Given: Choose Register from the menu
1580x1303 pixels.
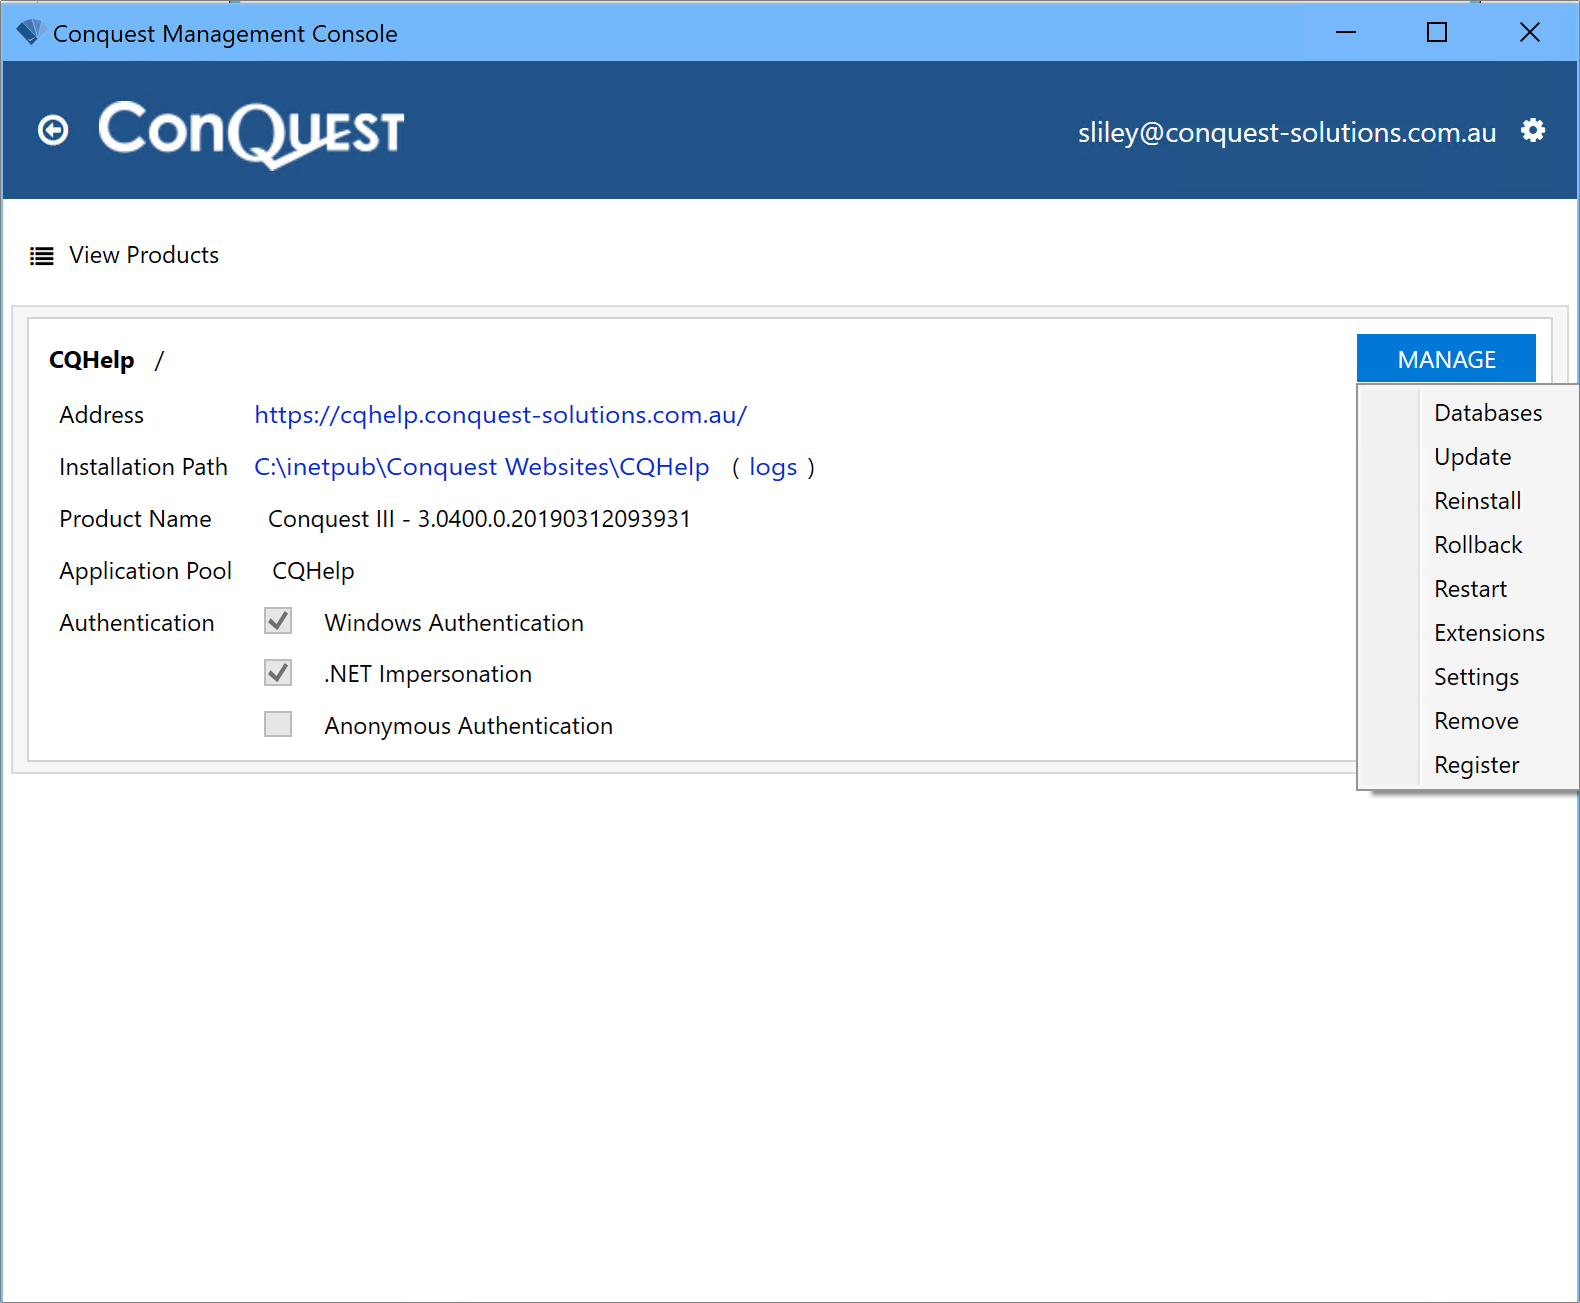Looking at the screenshot, I should click(1476, 765).
